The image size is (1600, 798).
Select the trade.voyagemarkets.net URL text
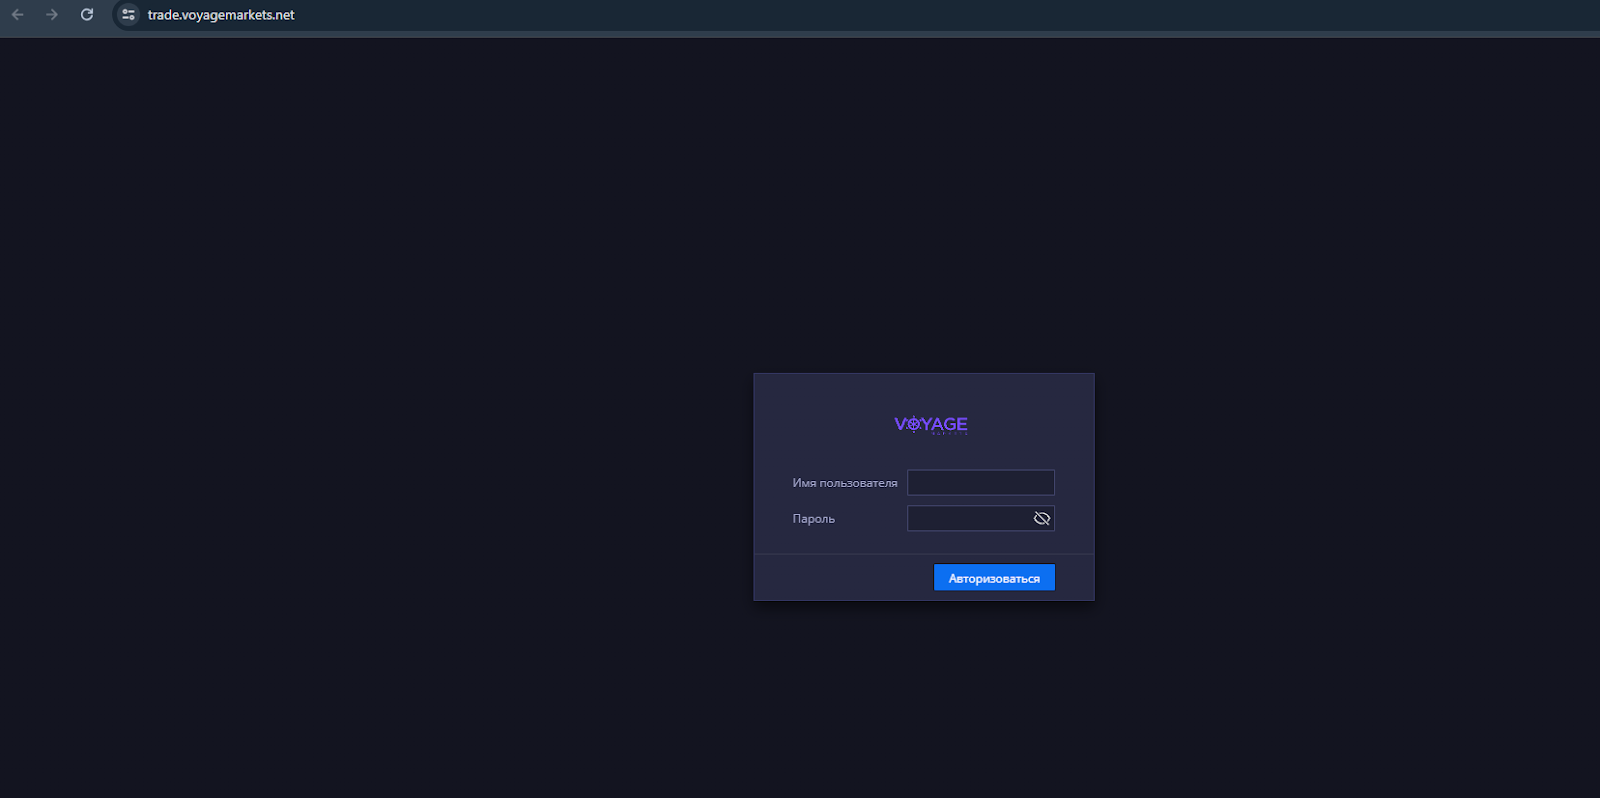(x=221, y=15)
